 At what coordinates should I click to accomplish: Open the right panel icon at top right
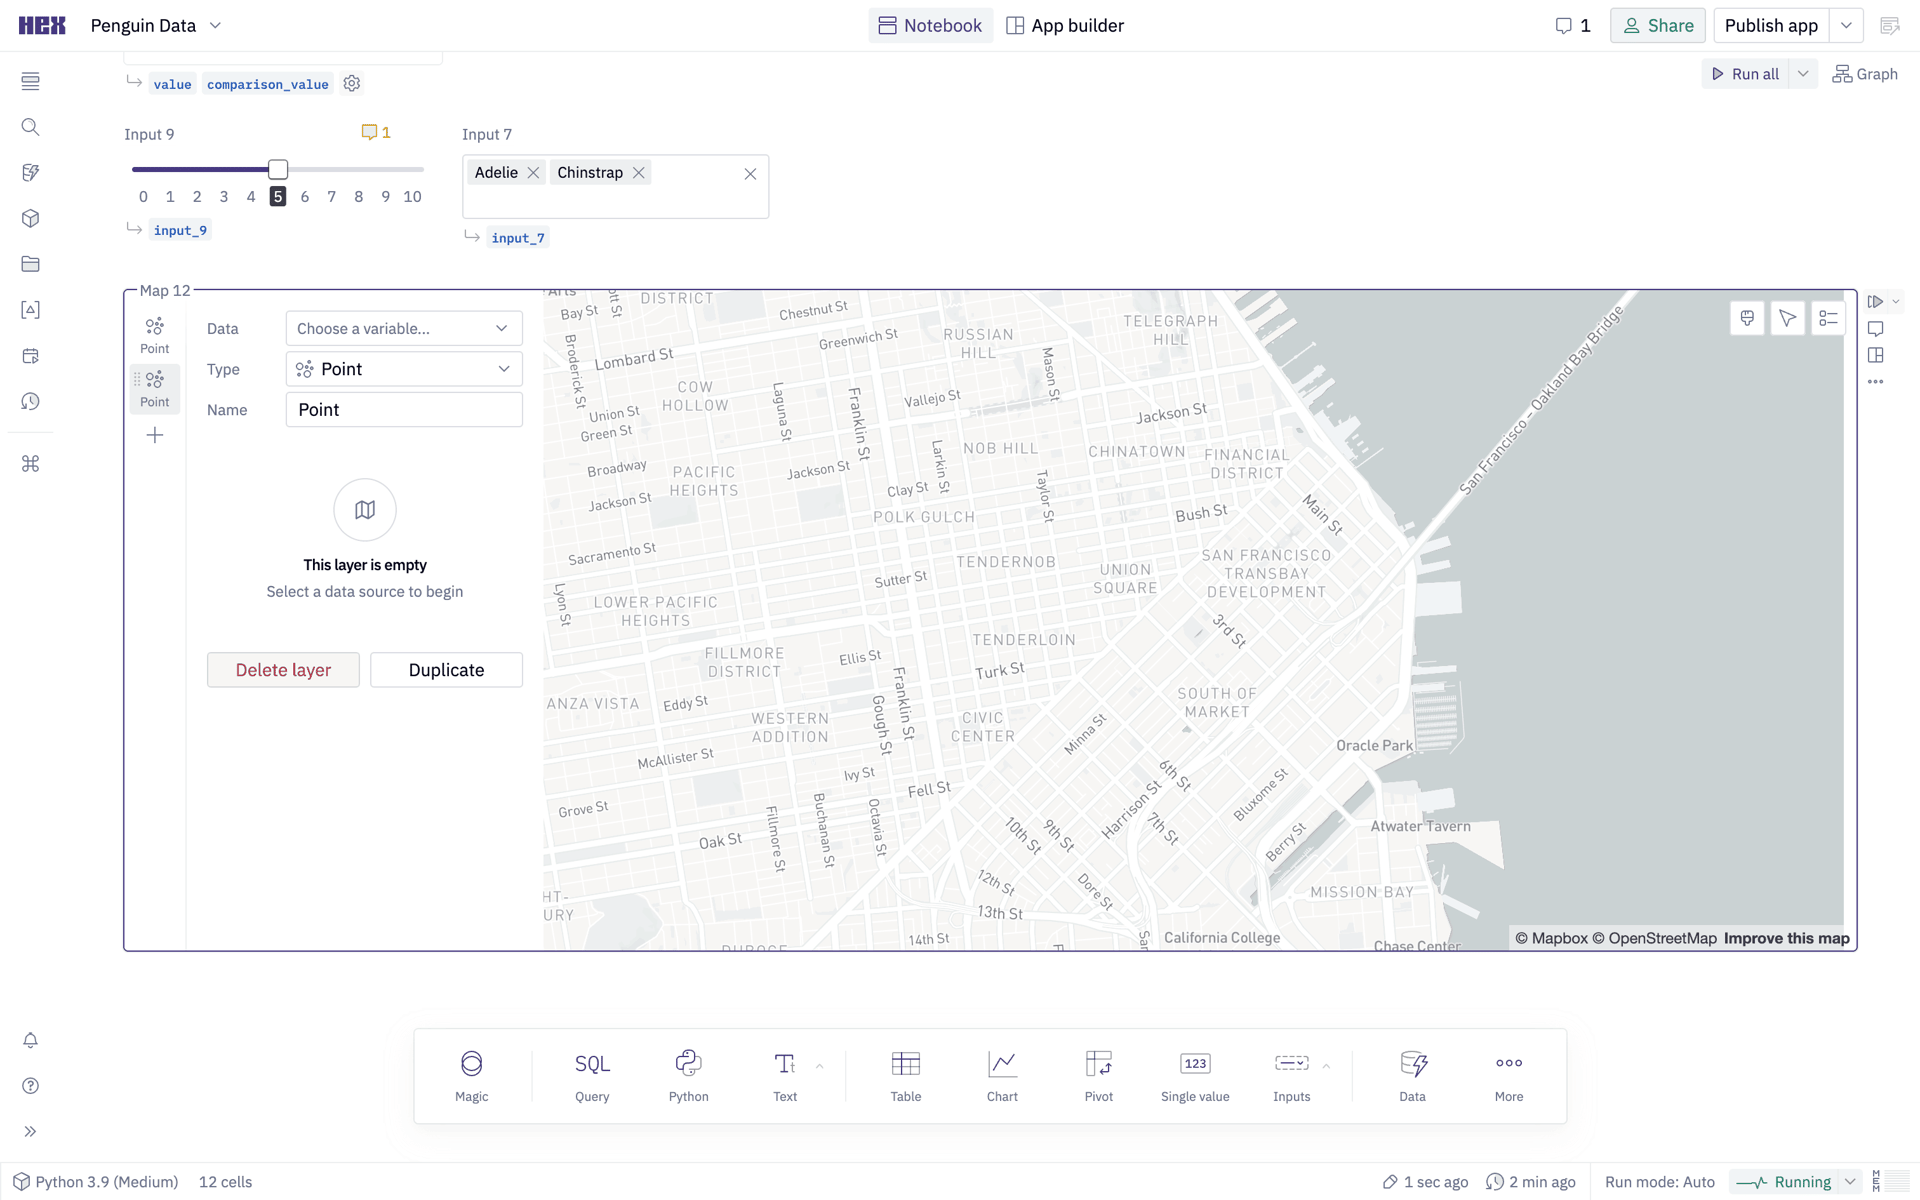[x=1890, y=26]
